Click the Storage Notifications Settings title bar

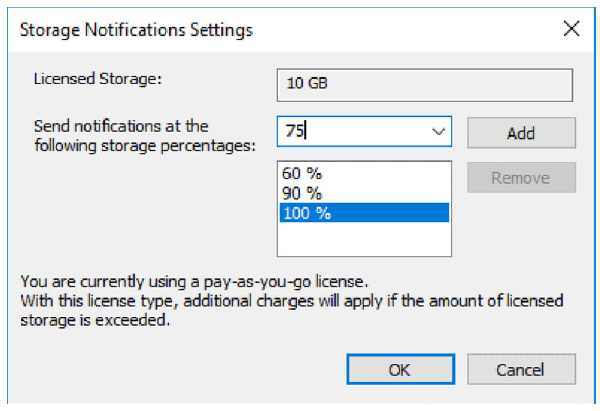(250, 29)
